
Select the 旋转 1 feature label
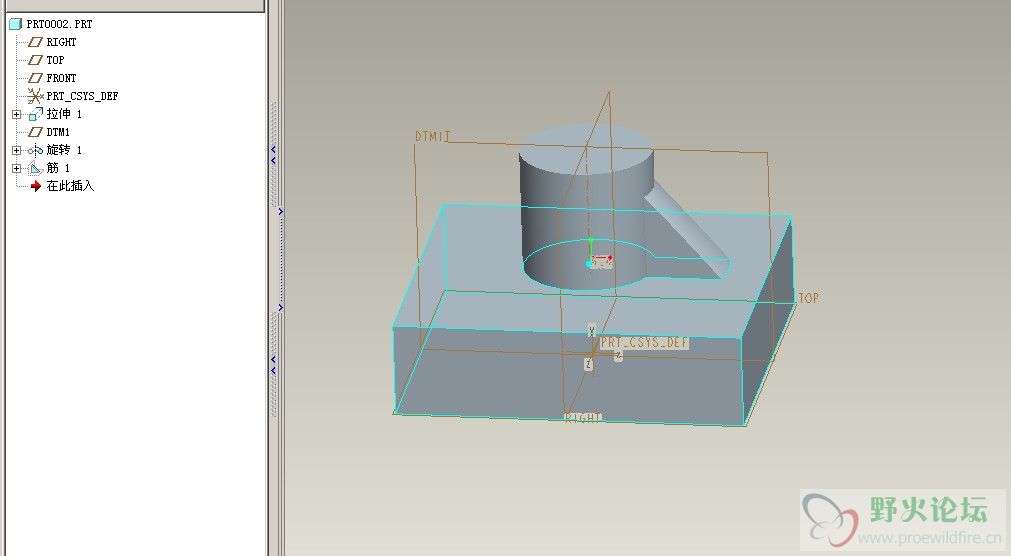[64, 150]
